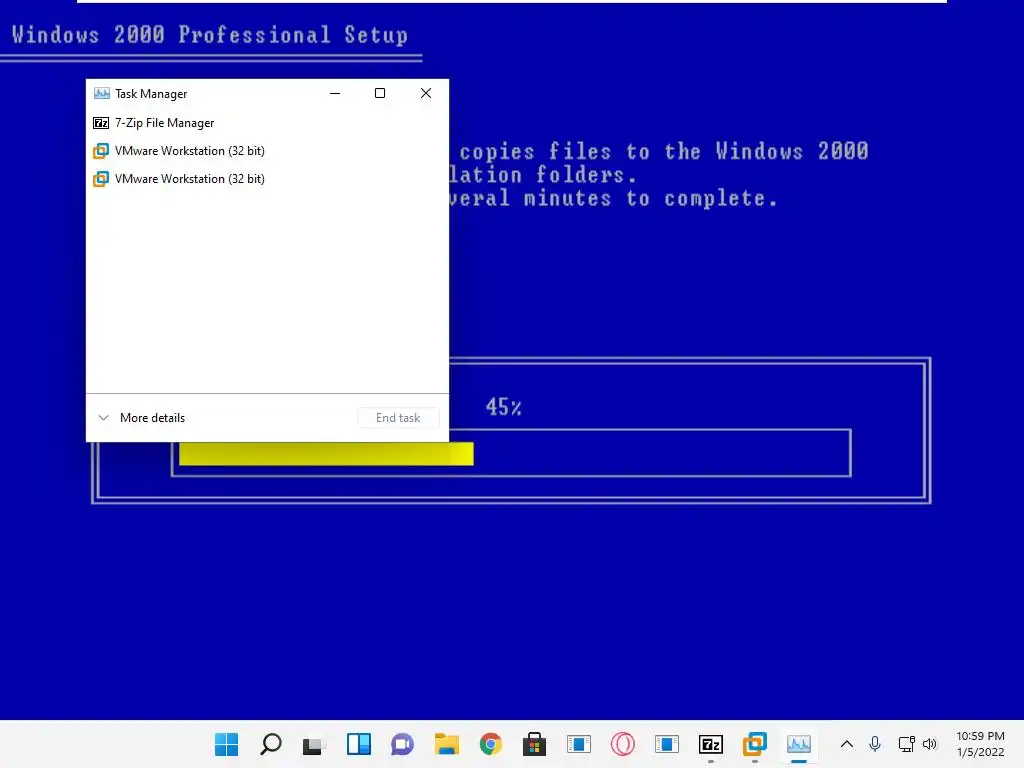Open Google Chrome from the taskbar

point(490,744)
